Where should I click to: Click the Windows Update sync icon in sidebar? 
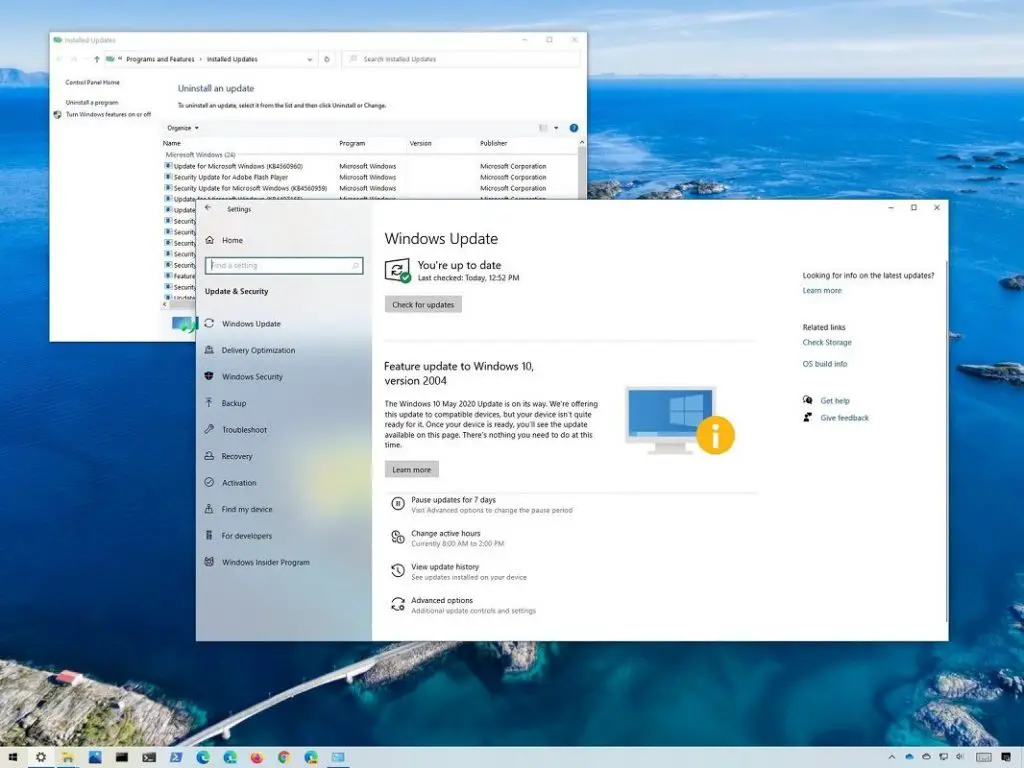coord(209,324)
